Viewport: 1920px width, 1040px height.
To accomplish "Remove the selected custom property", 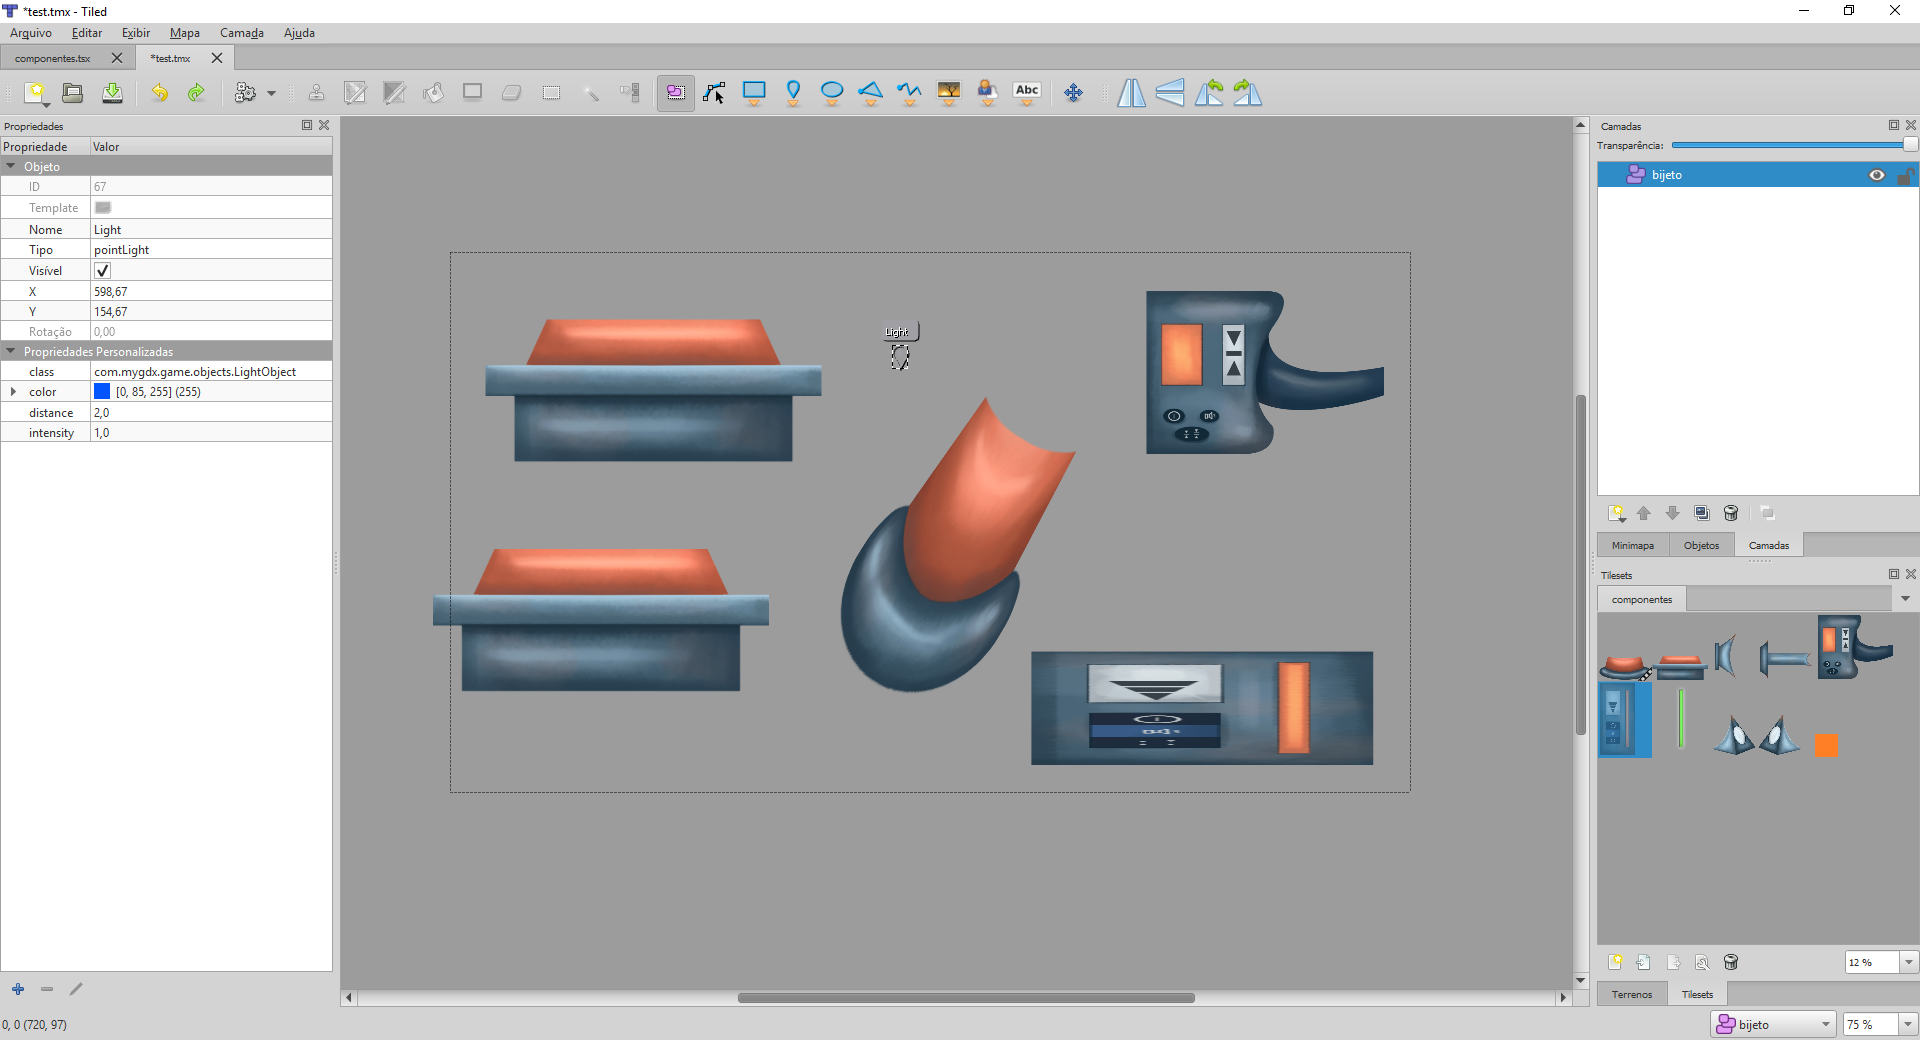I will 47,989.
